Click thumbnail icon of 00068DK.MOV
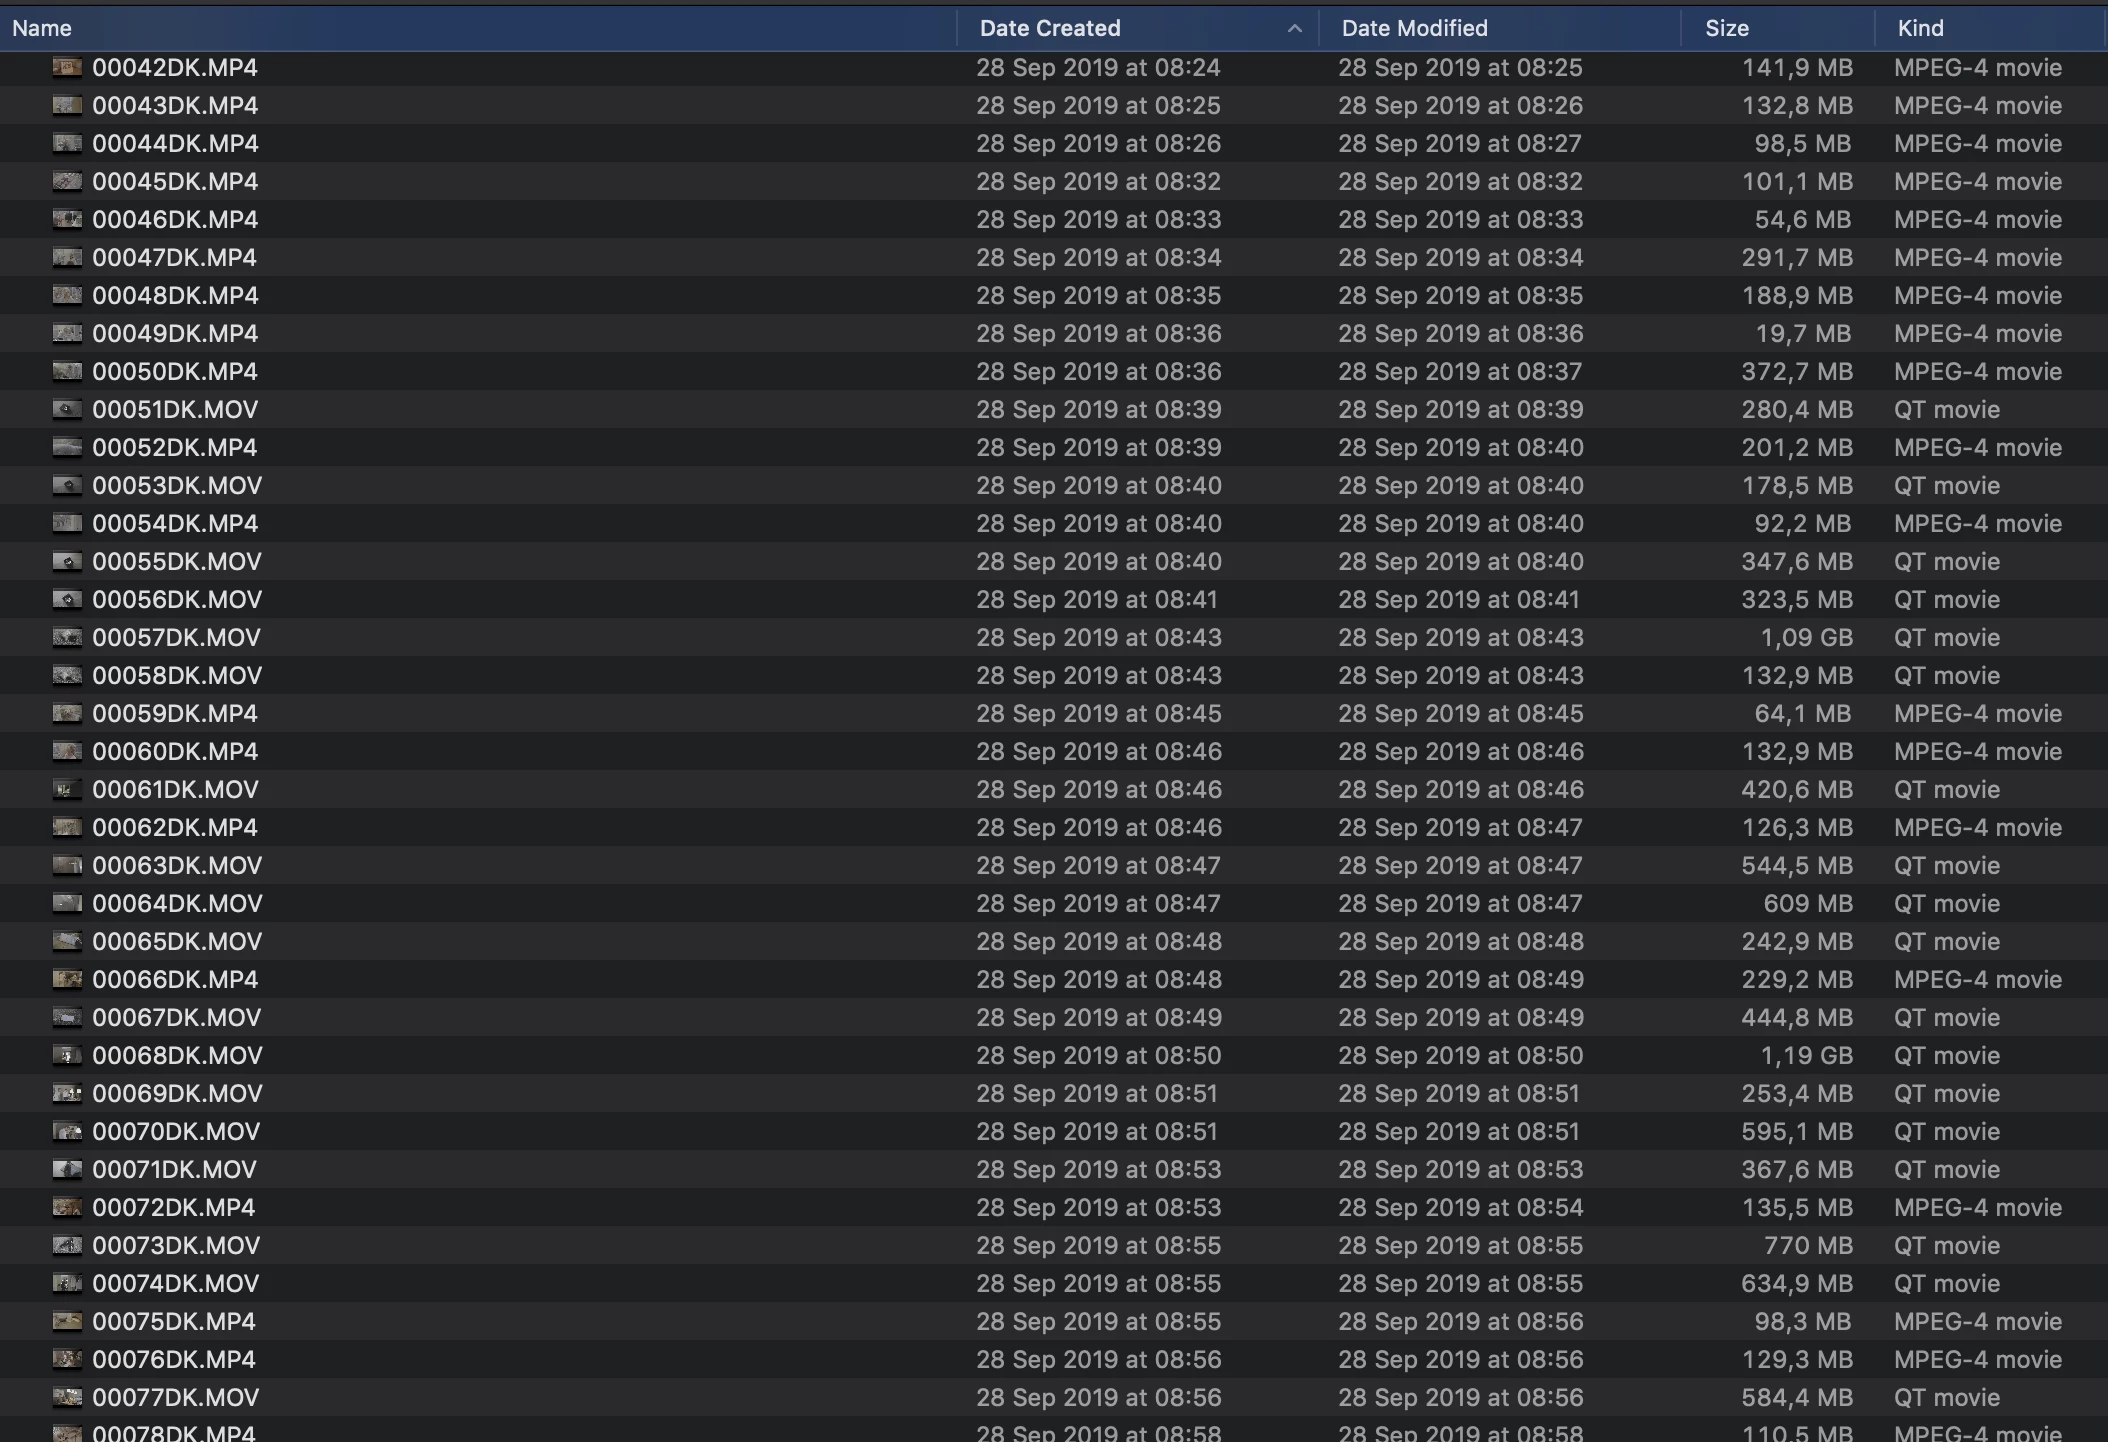Screen dimensions: 2108x1442 coord(67,1055)
